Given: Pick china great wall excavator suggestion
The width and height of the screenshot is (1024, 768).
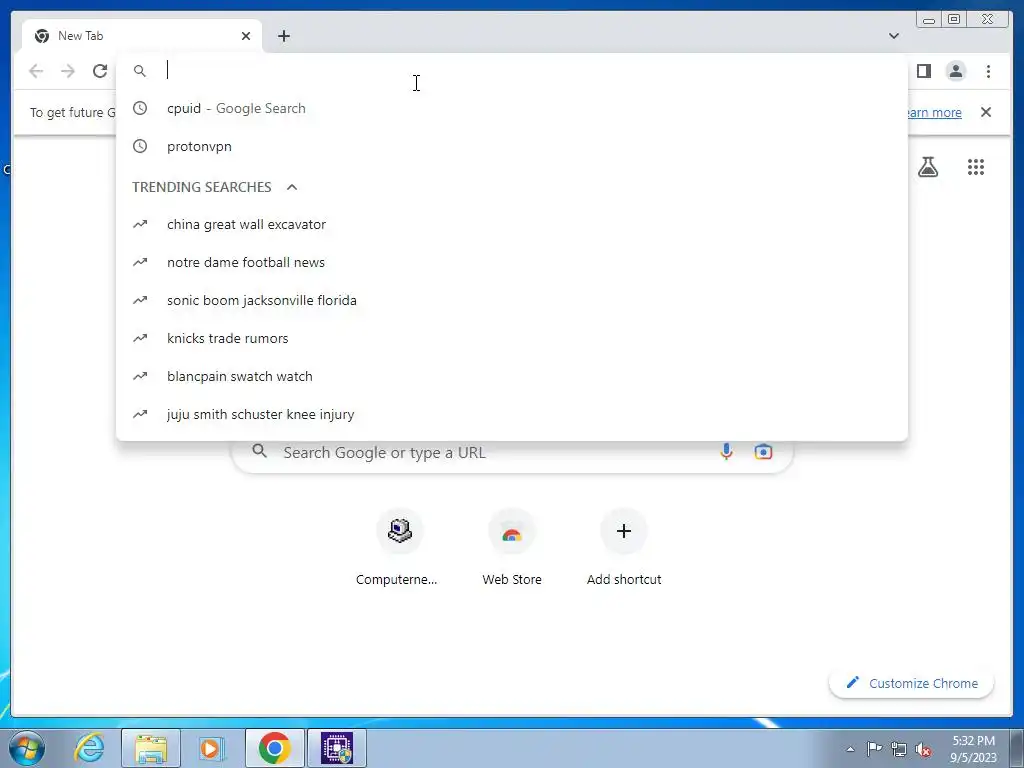Looking at the screenshot, I should [511, 224].
